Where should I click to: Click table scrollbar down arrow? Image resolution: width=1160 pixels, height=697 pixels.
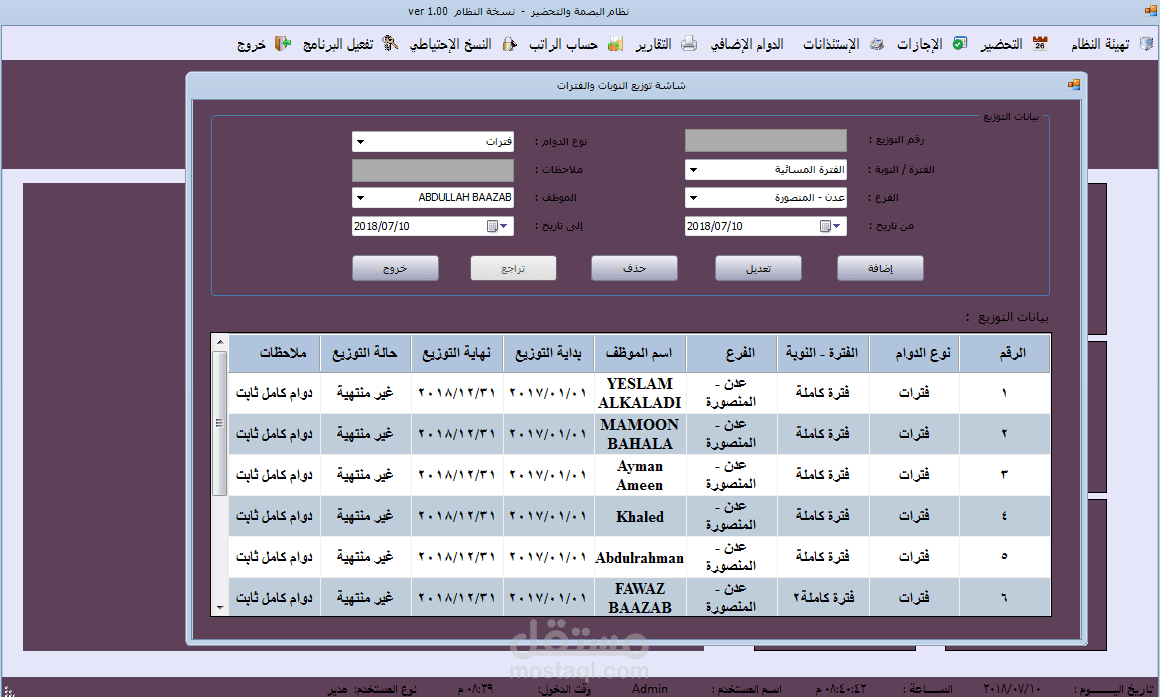coord(220,607)
